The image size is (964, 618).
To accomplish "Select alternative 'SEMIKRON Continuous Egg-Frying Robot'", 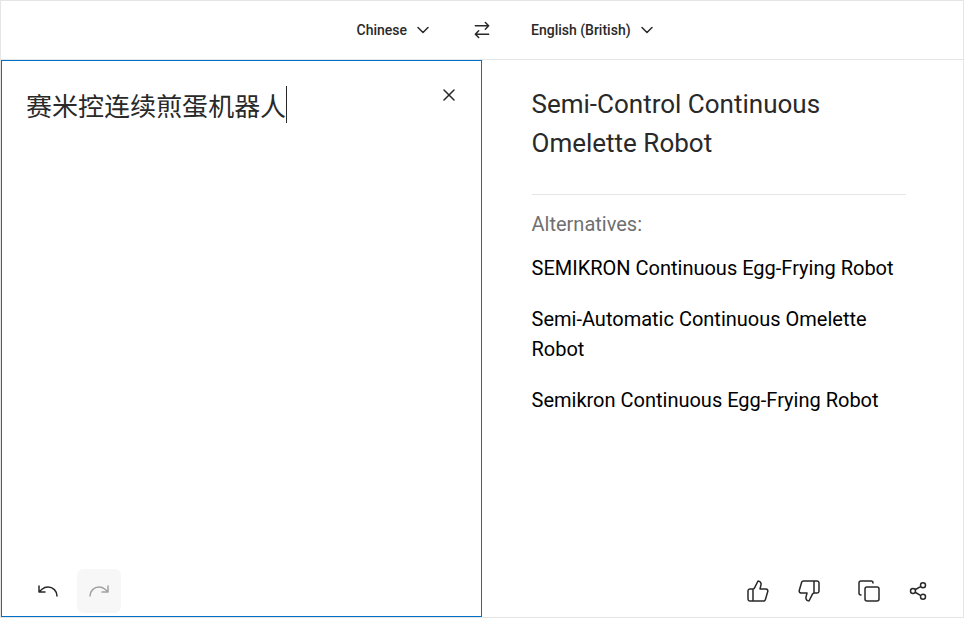I will (x=712, y=268).
